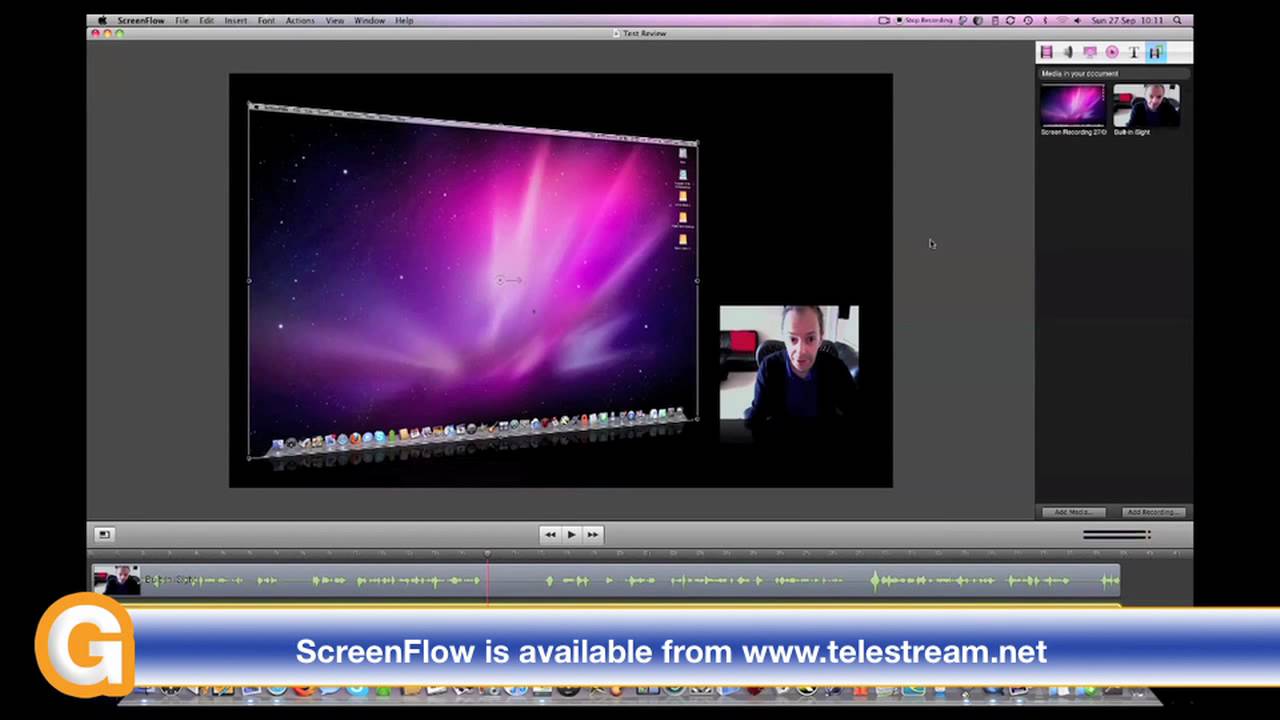Select the Built-in iSight media thumbnail
The image size is (1280, 720).
pos(1146,106)
